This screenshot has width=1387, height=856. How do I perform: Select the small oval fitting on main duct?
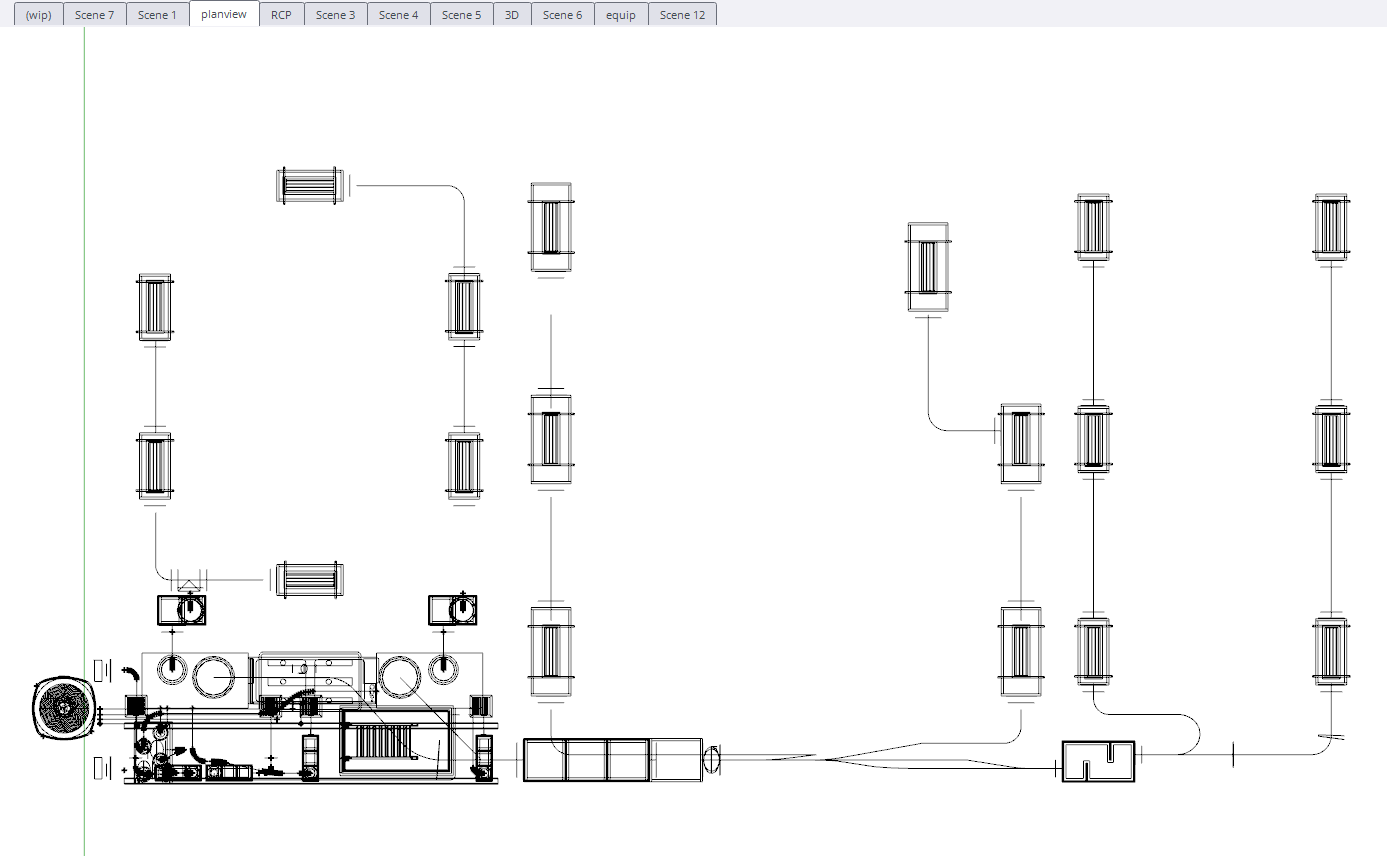point(712,759)
